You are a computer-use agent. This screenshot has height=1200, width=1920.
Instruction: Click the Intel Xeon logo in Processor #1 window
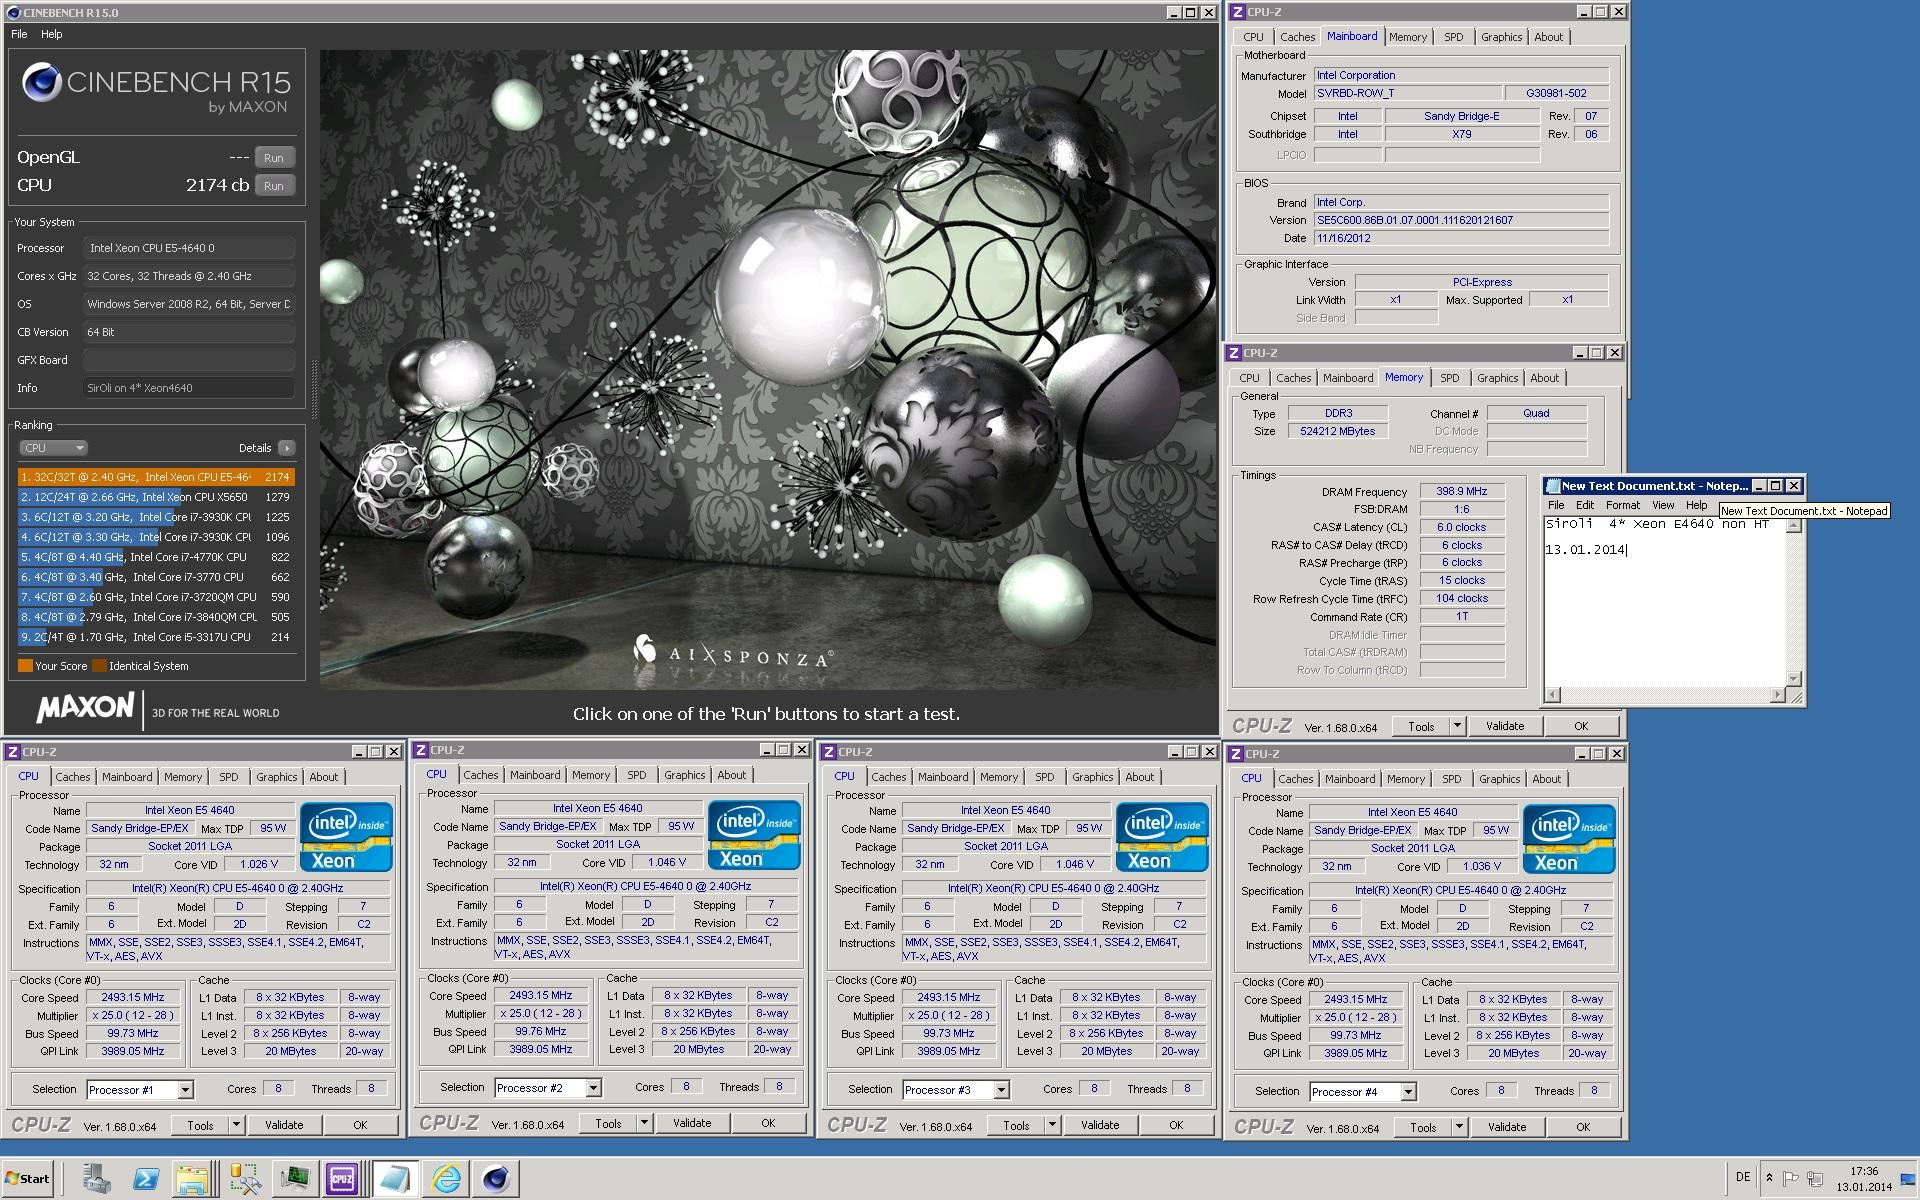coord(346,837)
